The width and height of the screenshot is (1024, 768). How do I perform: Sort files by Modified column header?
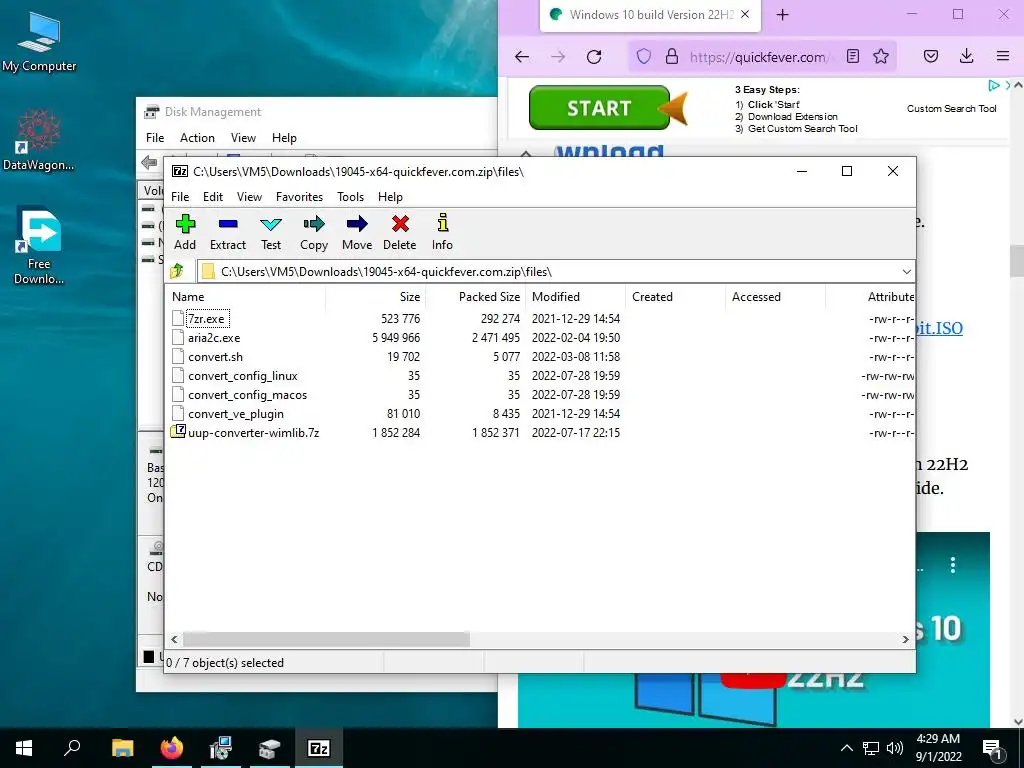[x=575, y=296]
